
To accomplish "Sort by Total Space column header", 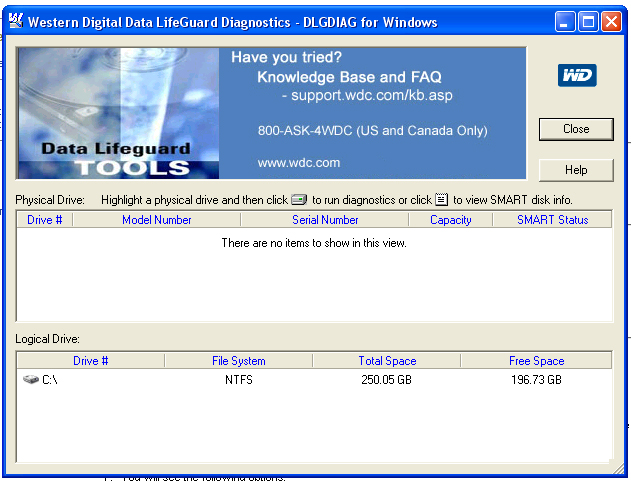I will click(x=387, y=361).
